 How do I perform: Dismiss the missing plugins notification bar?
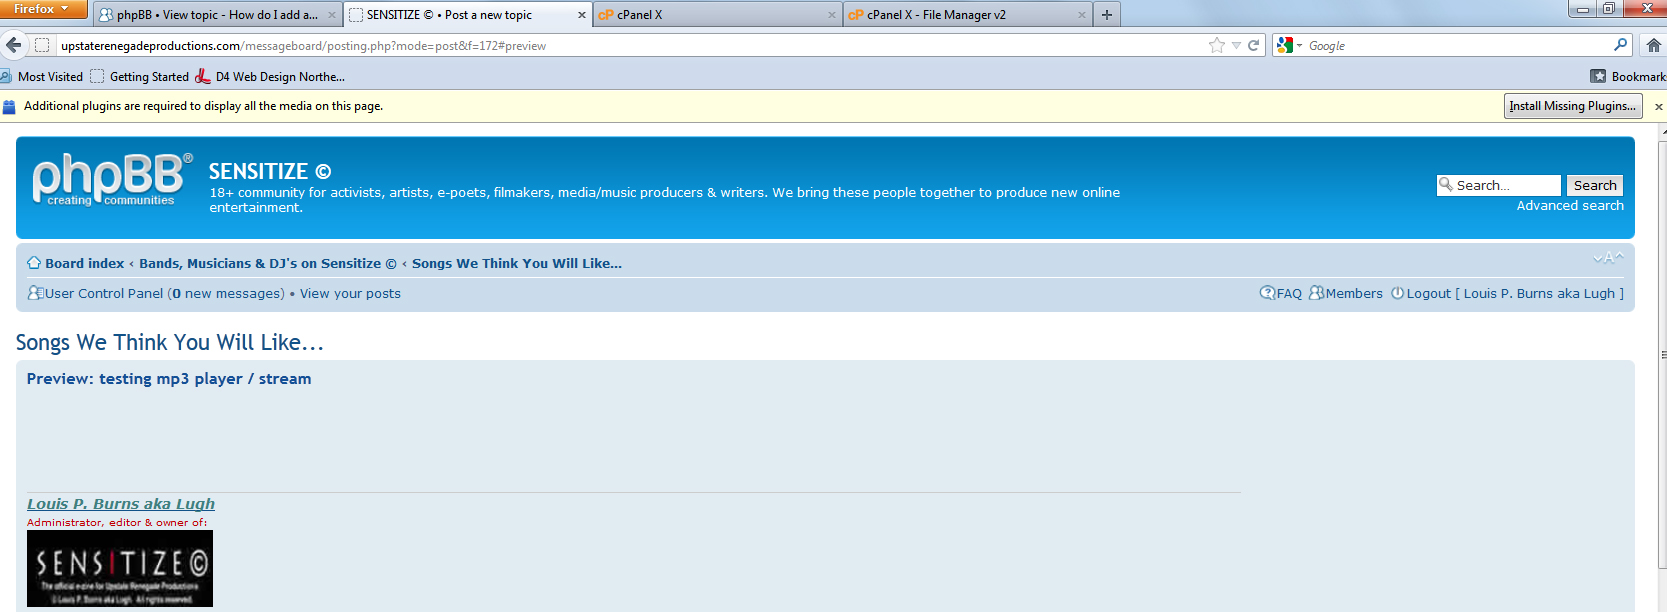click(1658, 107)
